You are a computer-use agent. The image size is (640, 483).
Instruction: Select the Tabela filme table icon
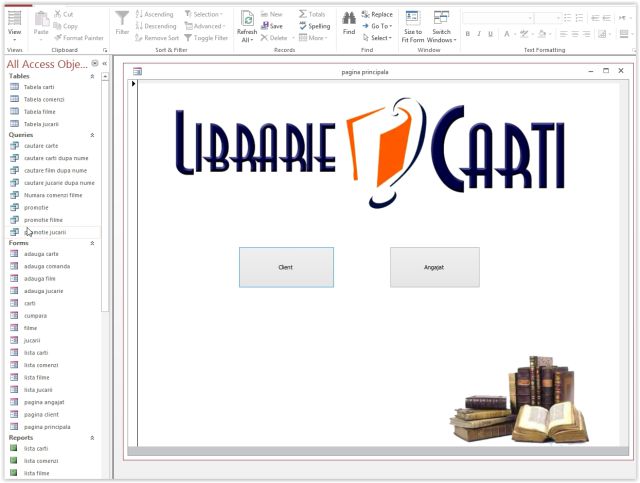[x=14, y=111]
